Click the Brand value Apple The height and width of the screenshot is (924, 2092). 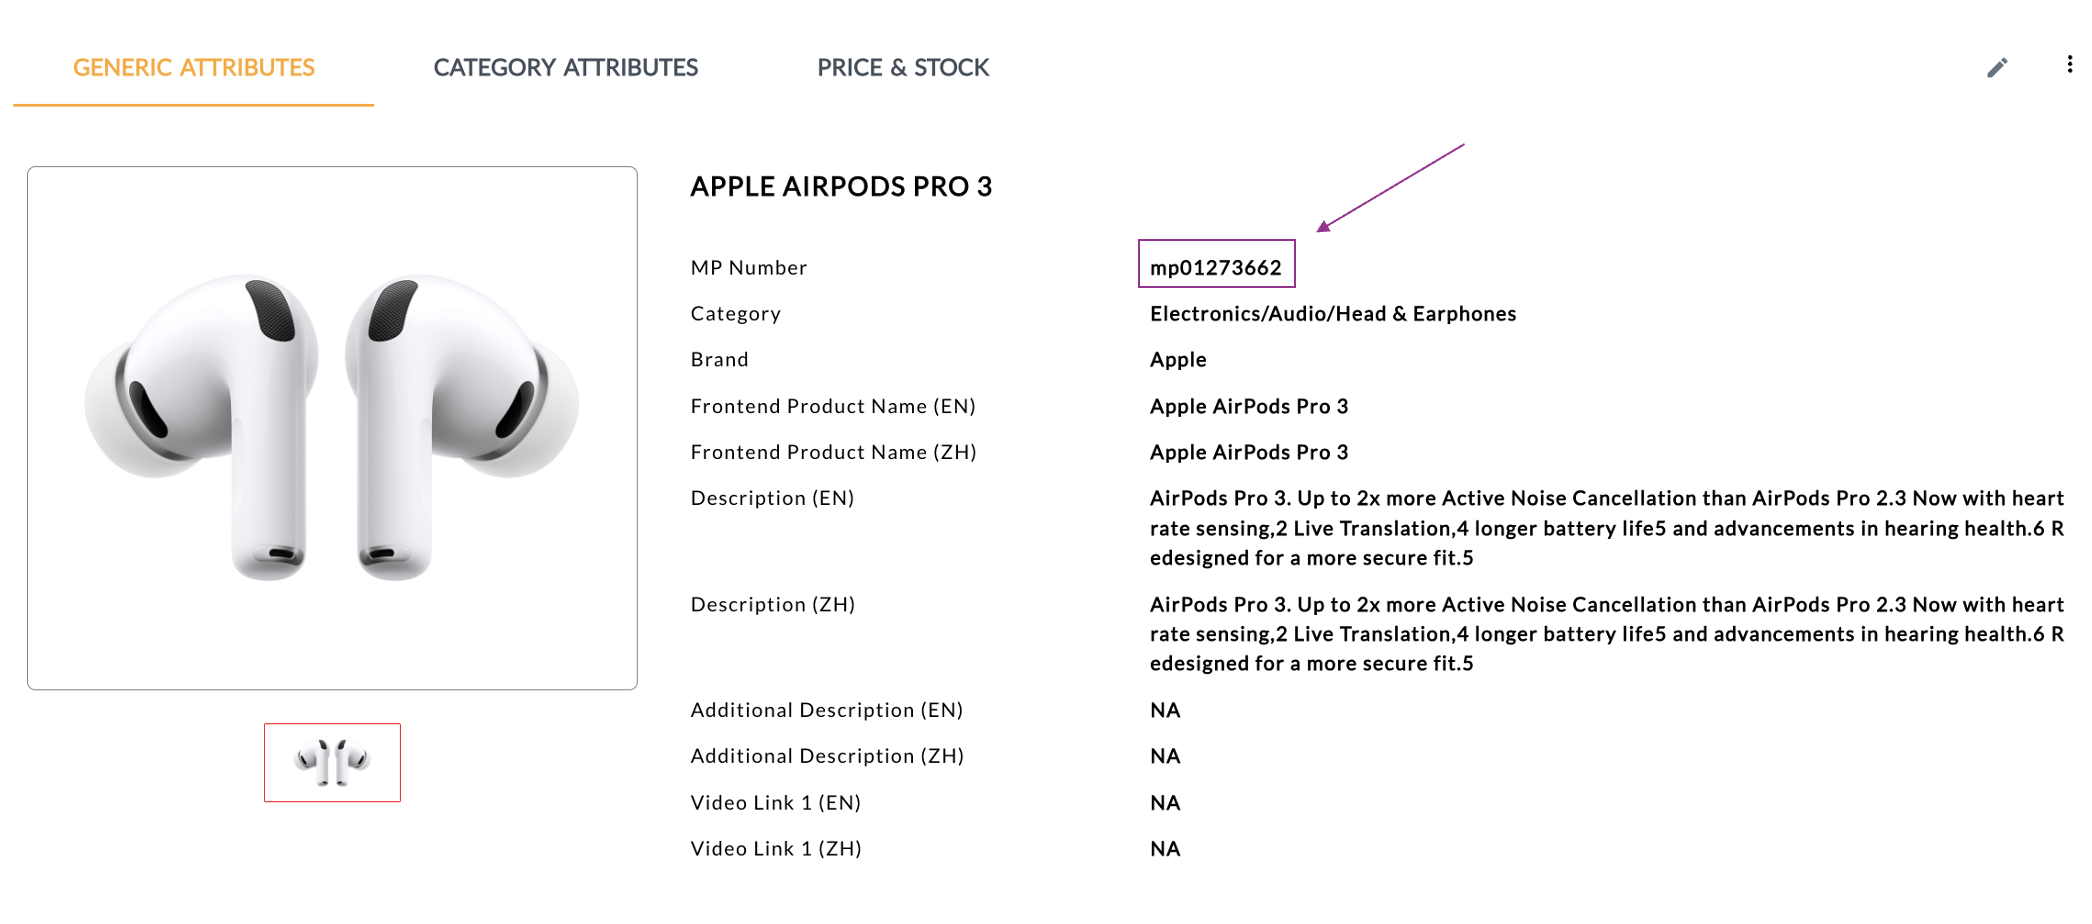[1178, 360]
